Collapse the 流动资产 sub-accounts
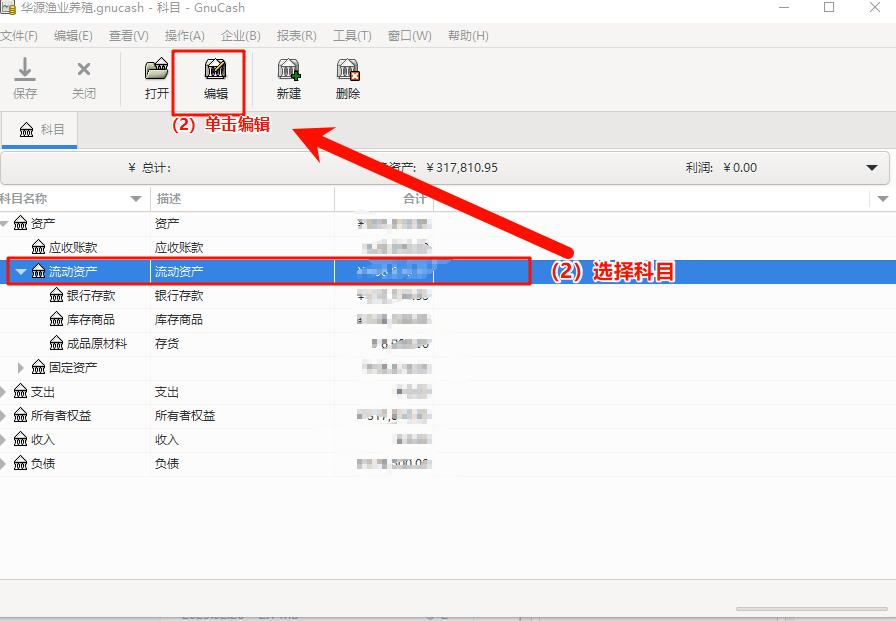 pos(21,271)
